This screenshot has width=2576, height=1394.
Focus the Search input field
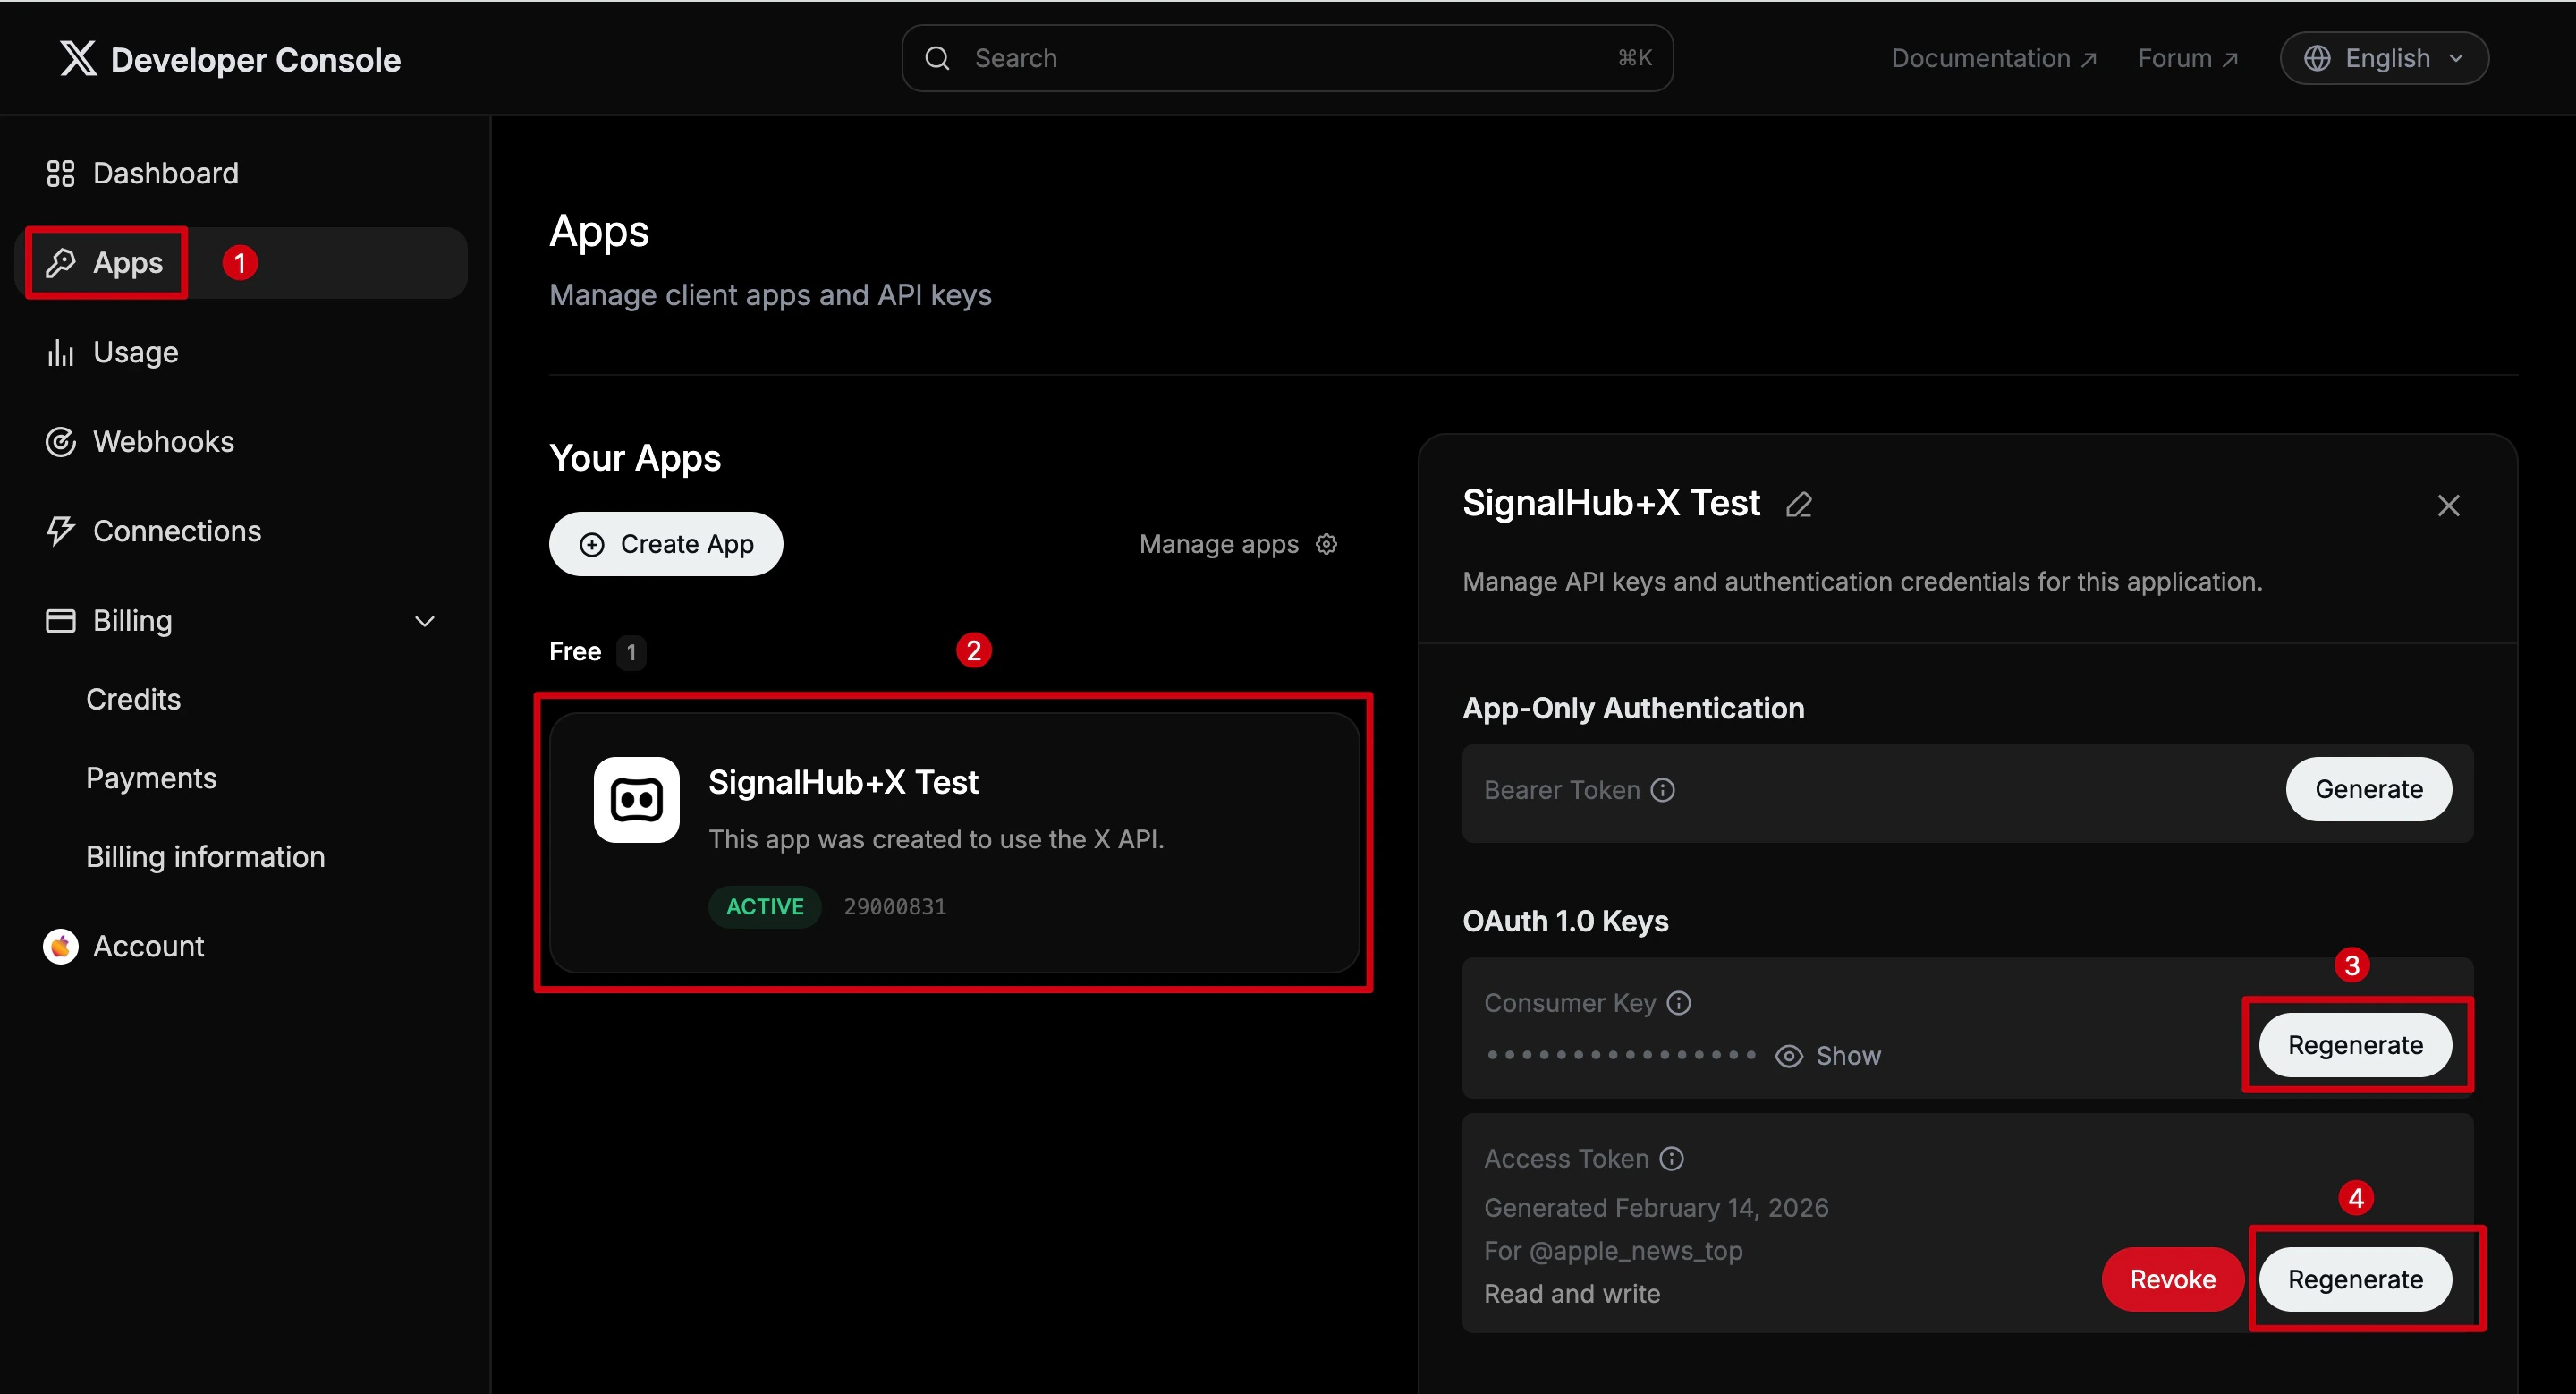1287,58
